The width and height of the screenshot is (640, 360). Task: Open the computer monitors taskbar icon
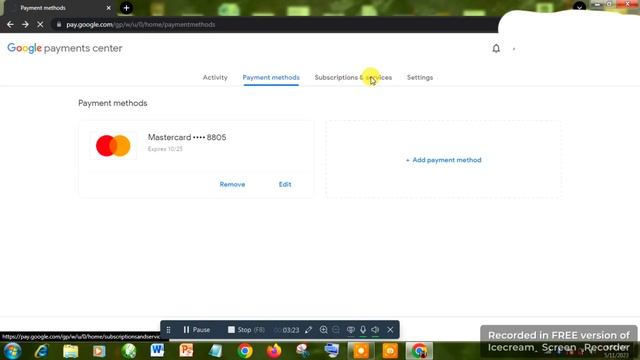click(x=332, y=351)
